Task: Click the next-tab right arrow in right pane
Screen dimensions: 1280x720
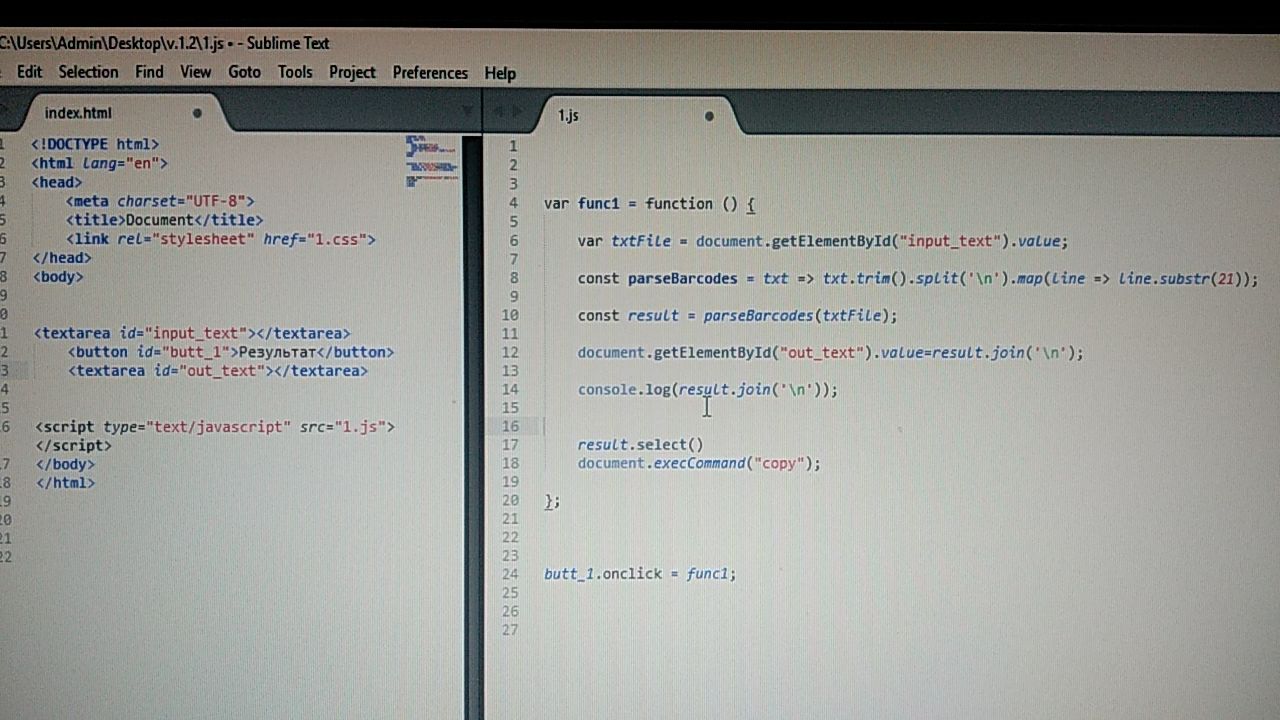Action: point(516,111)
